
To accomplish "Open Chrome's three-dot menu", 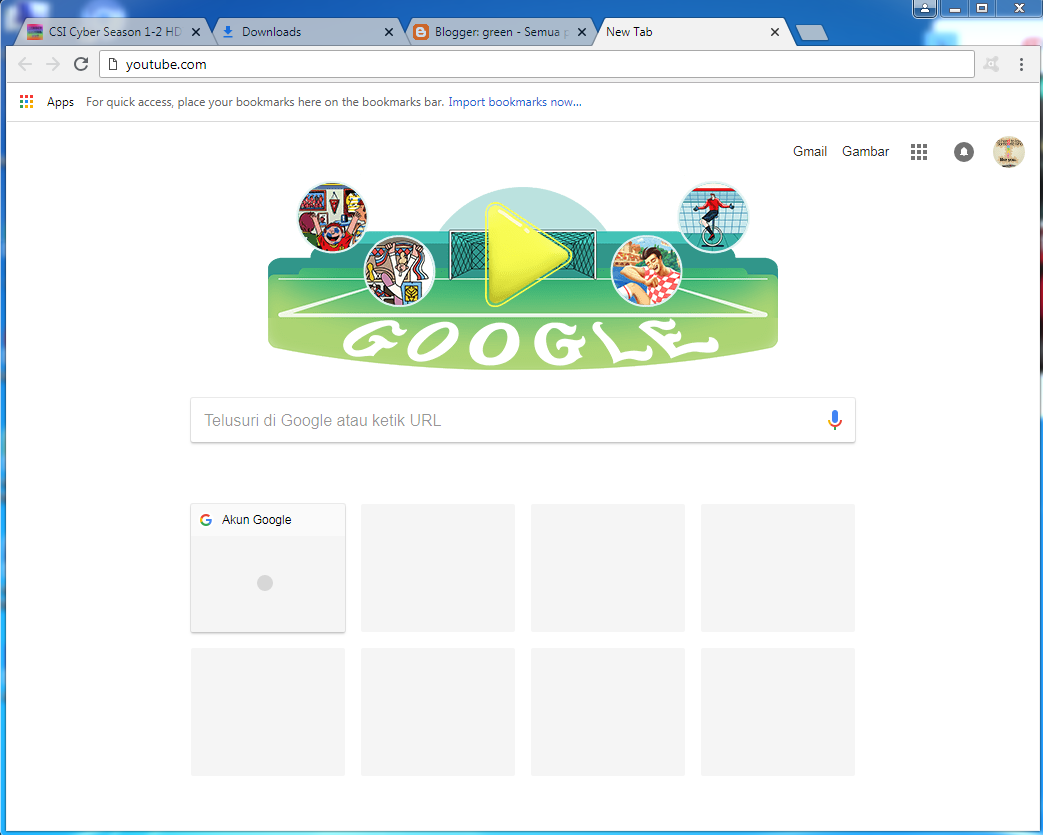I will tap(1021, 64).
